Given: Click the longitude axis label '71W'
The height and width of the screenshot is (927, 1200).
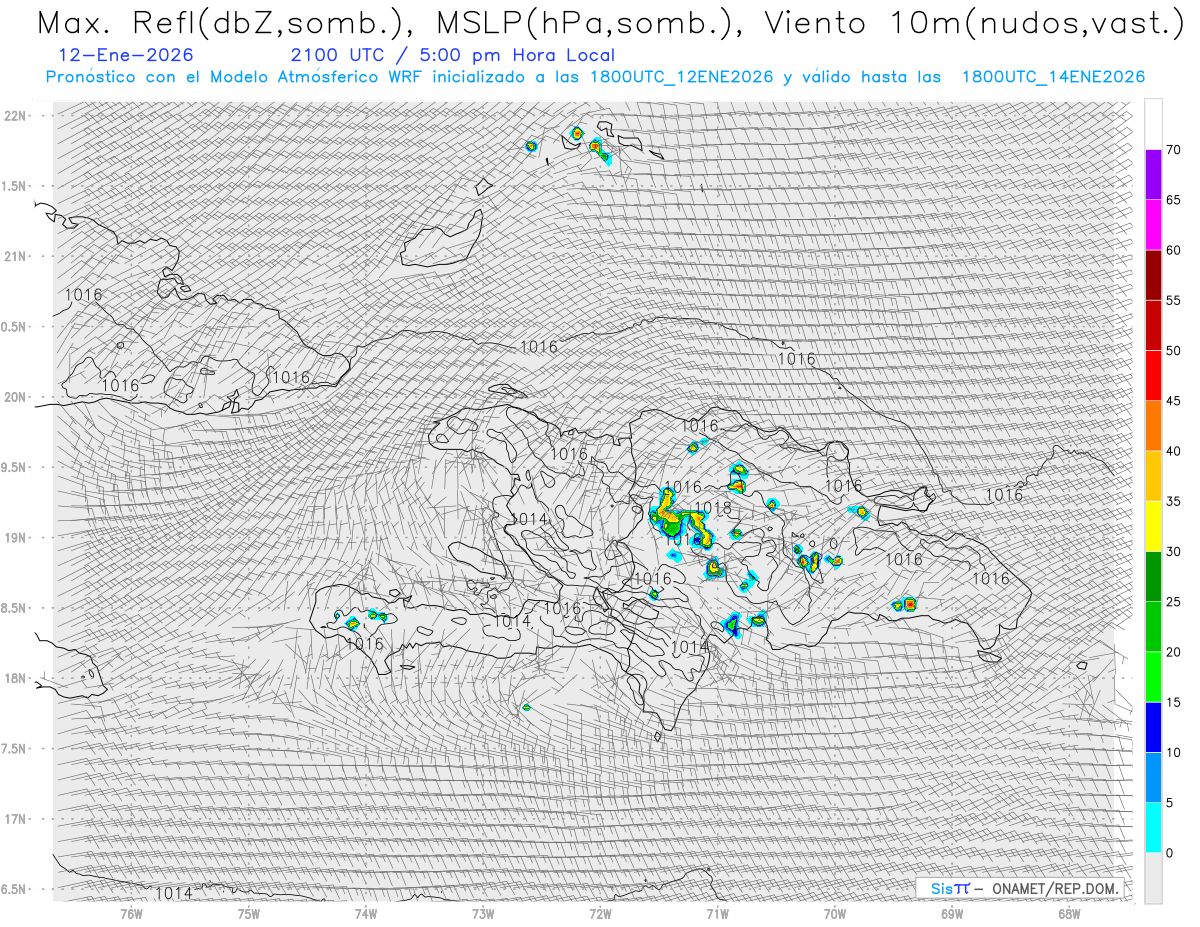Looking at the screenshot, I should [717, 913].
